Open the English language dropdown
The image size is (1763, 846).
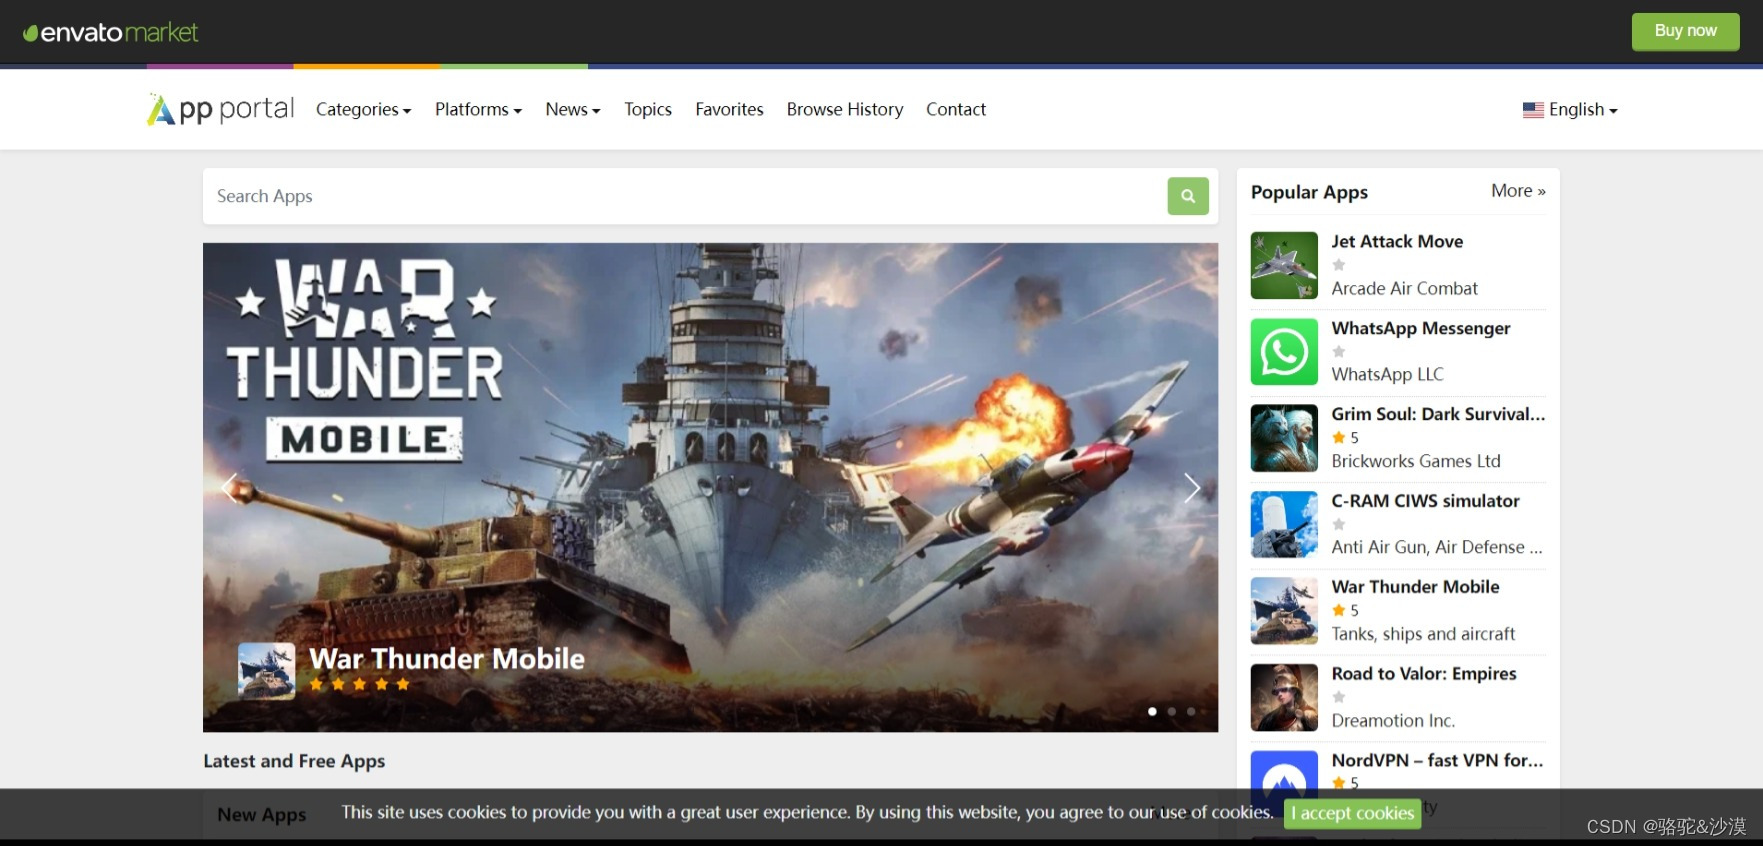point(1570,110)
